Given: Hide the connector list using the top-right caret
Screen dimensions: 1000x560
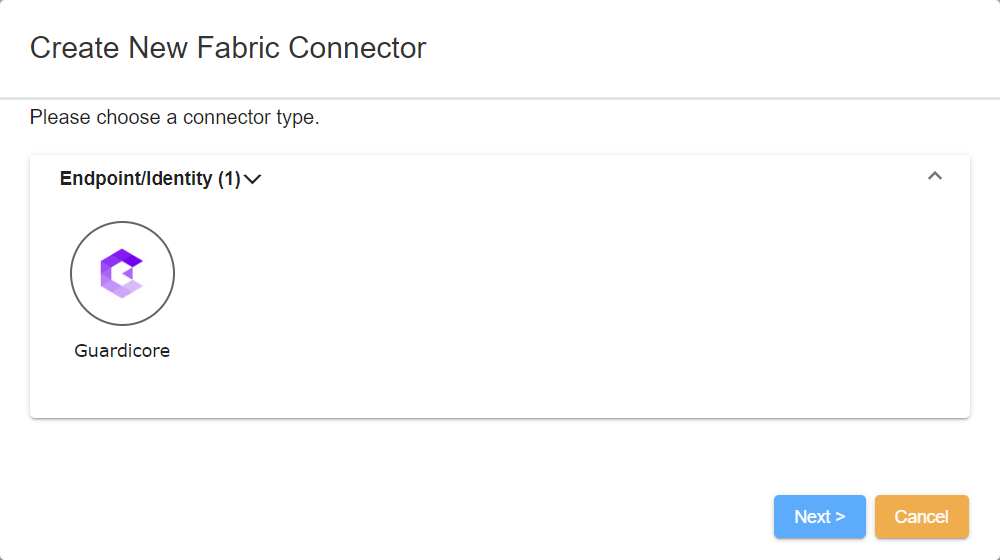Looking at the screenshot, I should (x=935, y=176).
